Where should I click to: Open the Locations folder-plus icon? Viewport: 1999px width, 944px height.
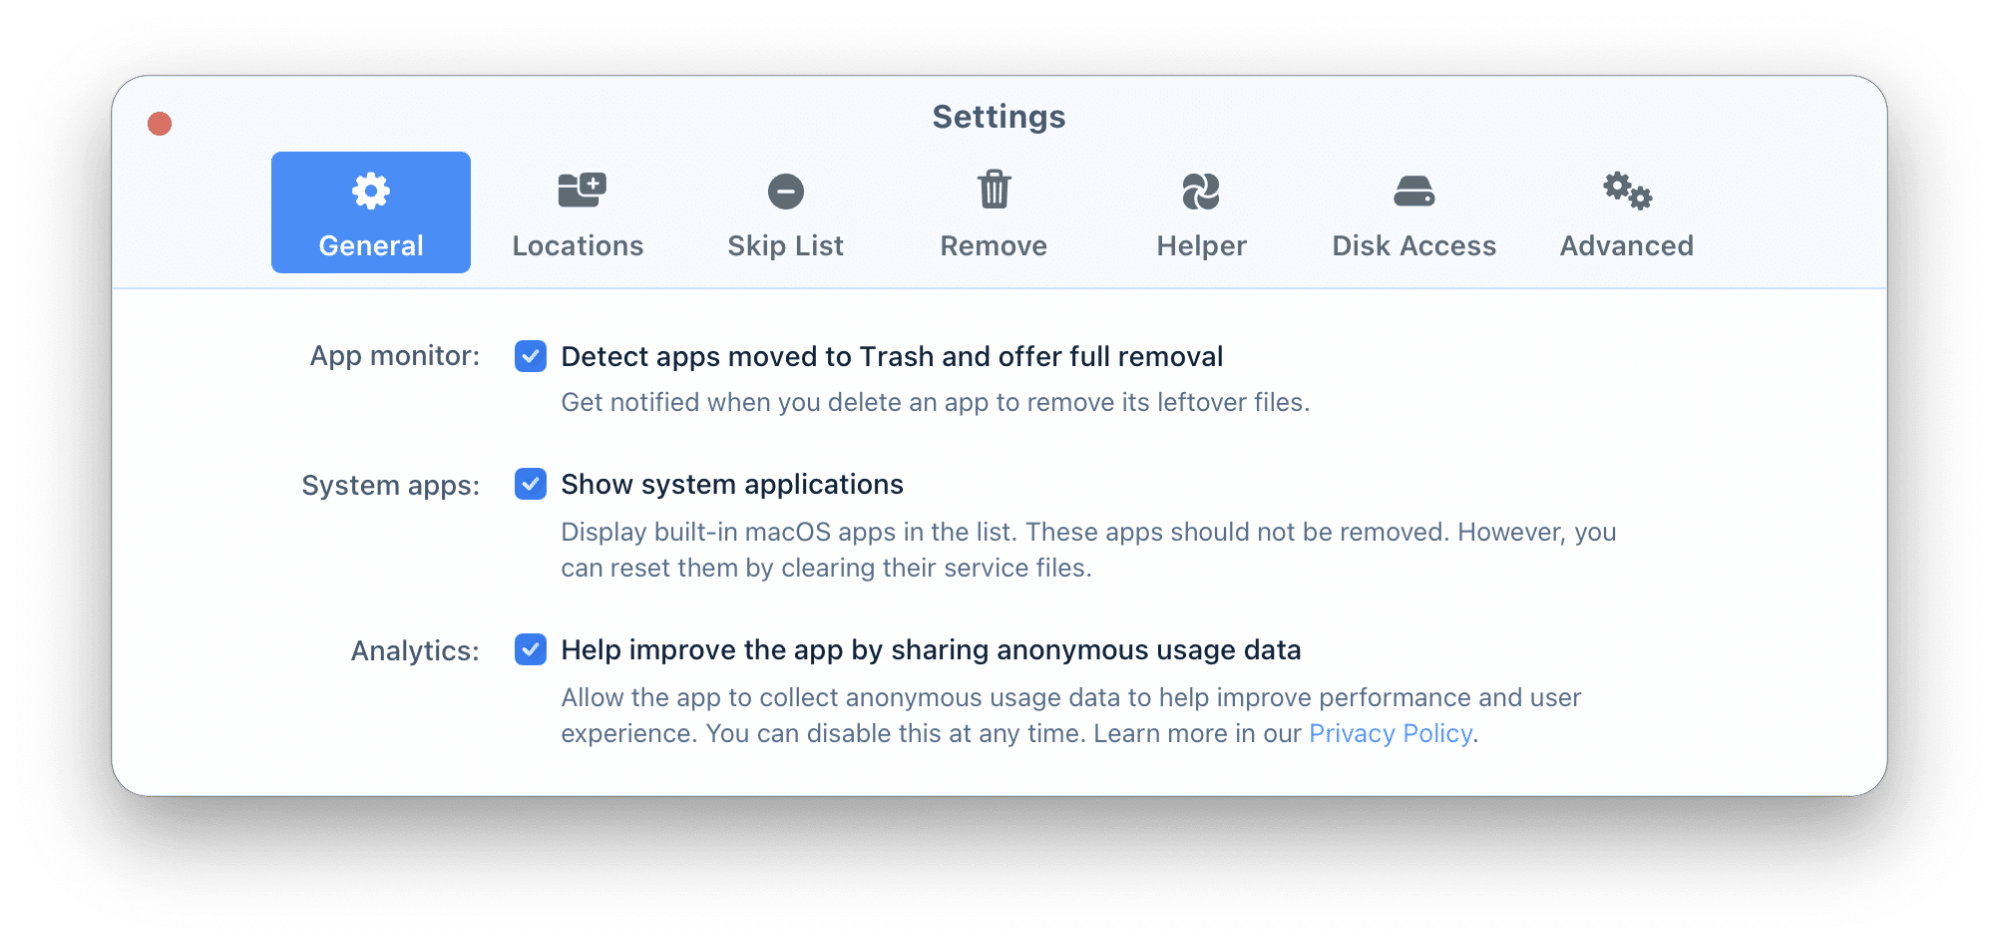[582, 190]
